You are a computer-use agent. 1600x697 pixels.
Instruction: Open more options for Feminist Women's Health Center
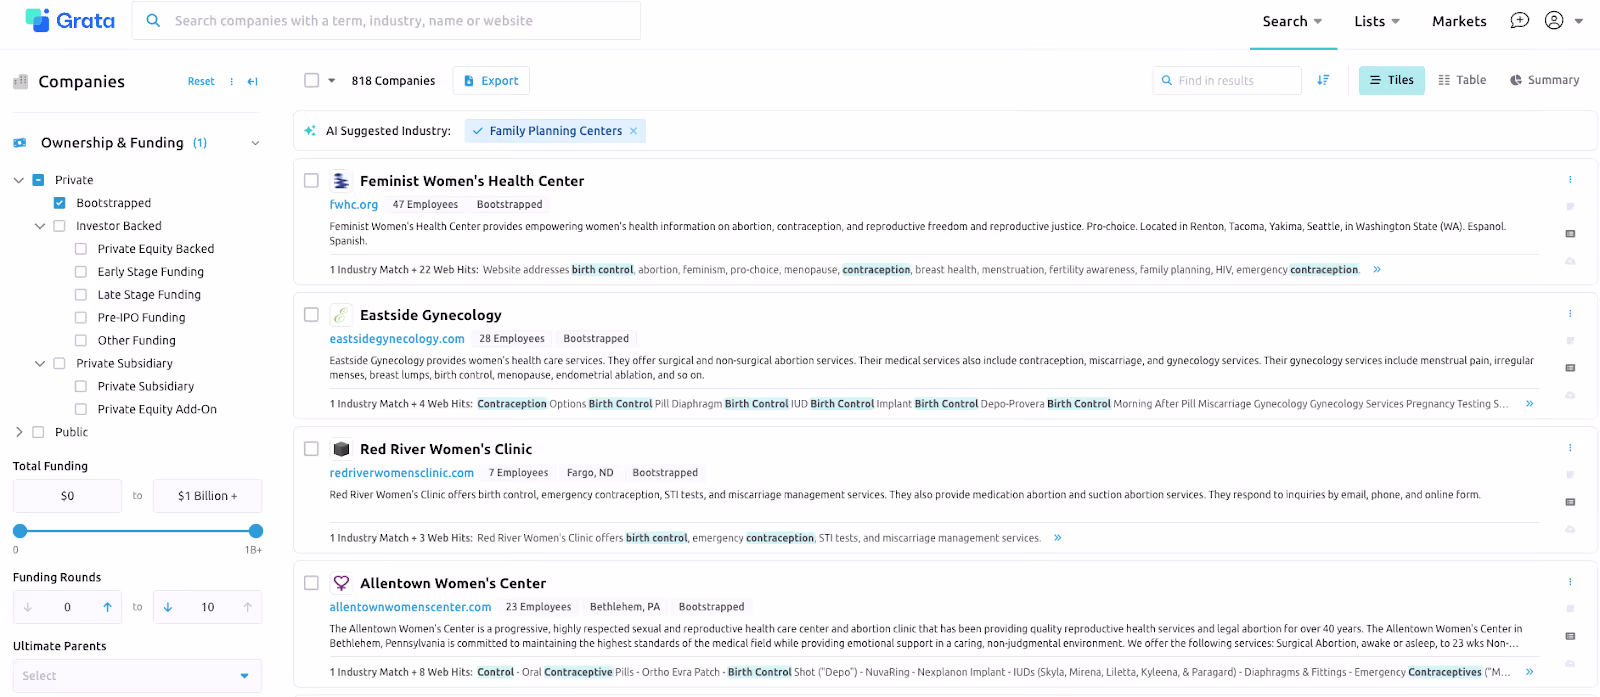(1570, 180)
